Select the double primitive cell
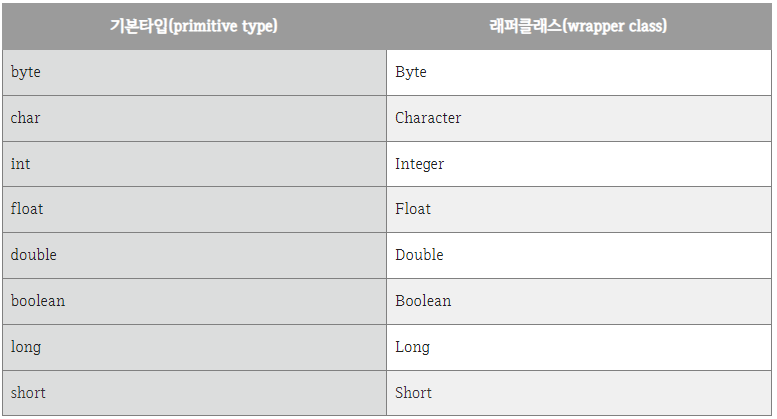This screenshot has height=419, width=777. (x=194, y=256)
